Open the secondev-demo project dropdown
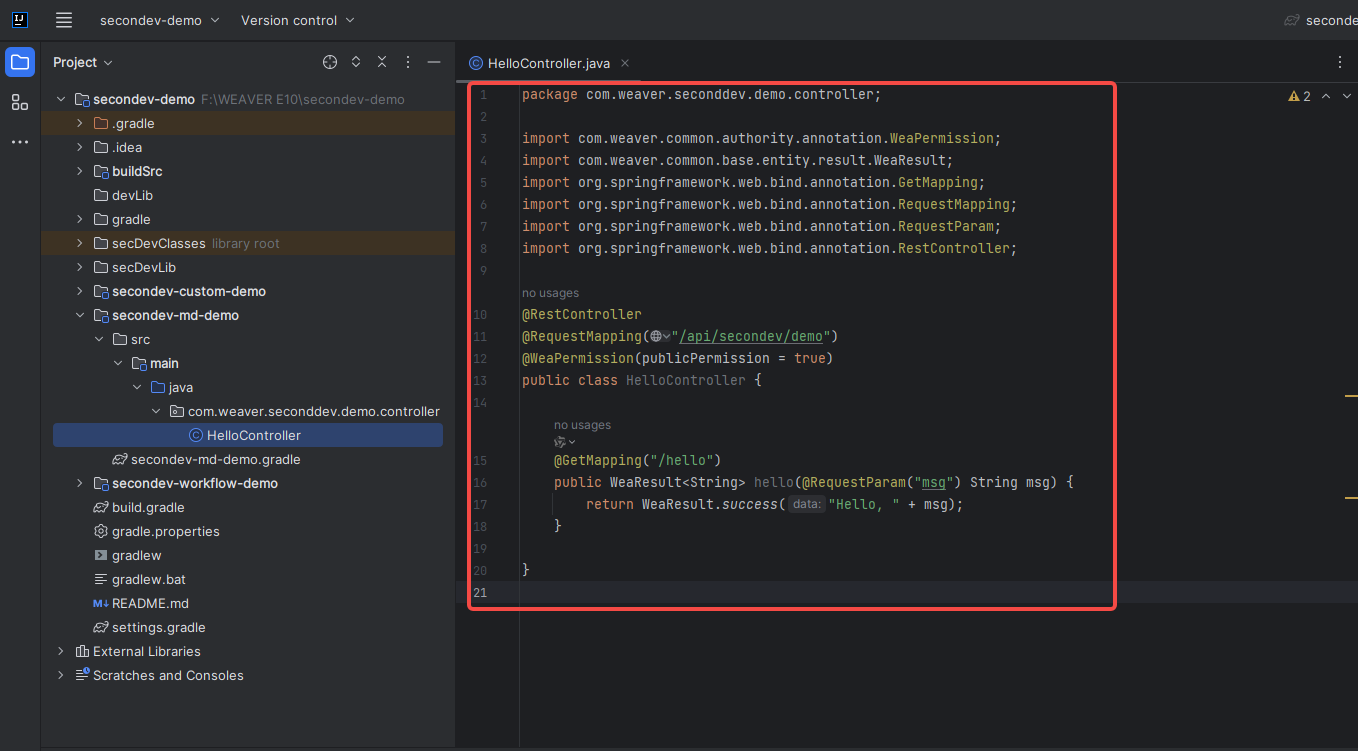Viewport: 1358px width, 751px height. (160, 20)
